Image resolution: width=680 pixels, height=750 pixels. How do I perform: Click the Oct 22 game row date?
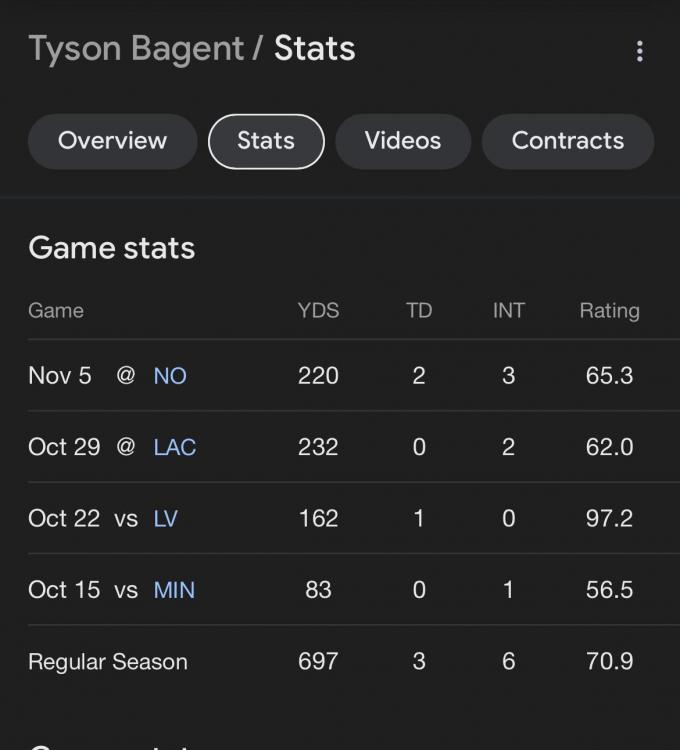point(64,519)
